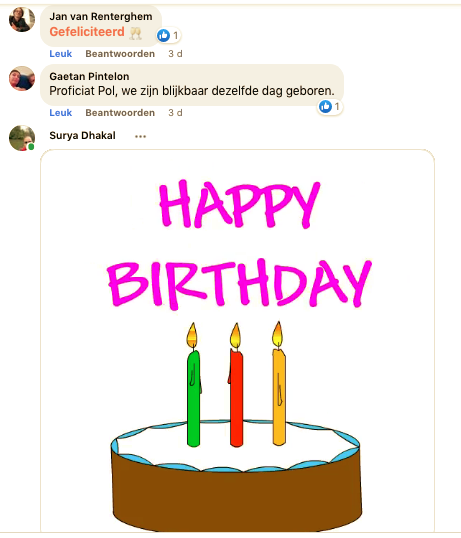The height and width of the screenshot is (538, 461).
Task: Click Beantwoorden under Gaetan's comment
Action: point(120,113)
